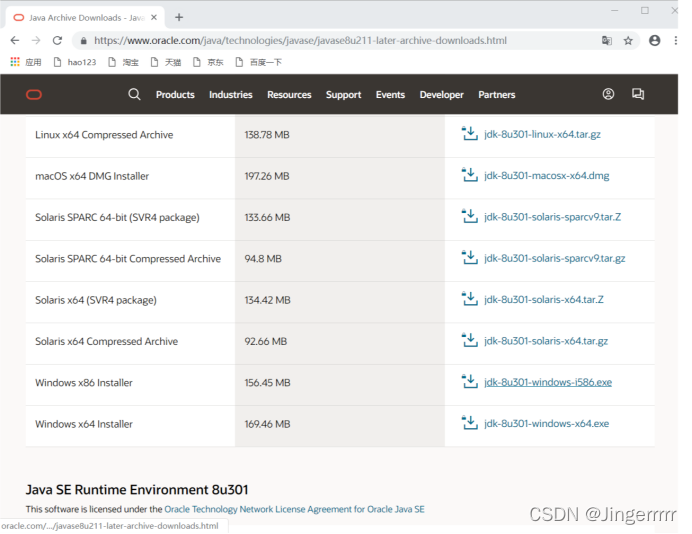This screenshot has width=692, height=534.
Task: Open the 百度一下 bookmark
Action: coord(259,62)
